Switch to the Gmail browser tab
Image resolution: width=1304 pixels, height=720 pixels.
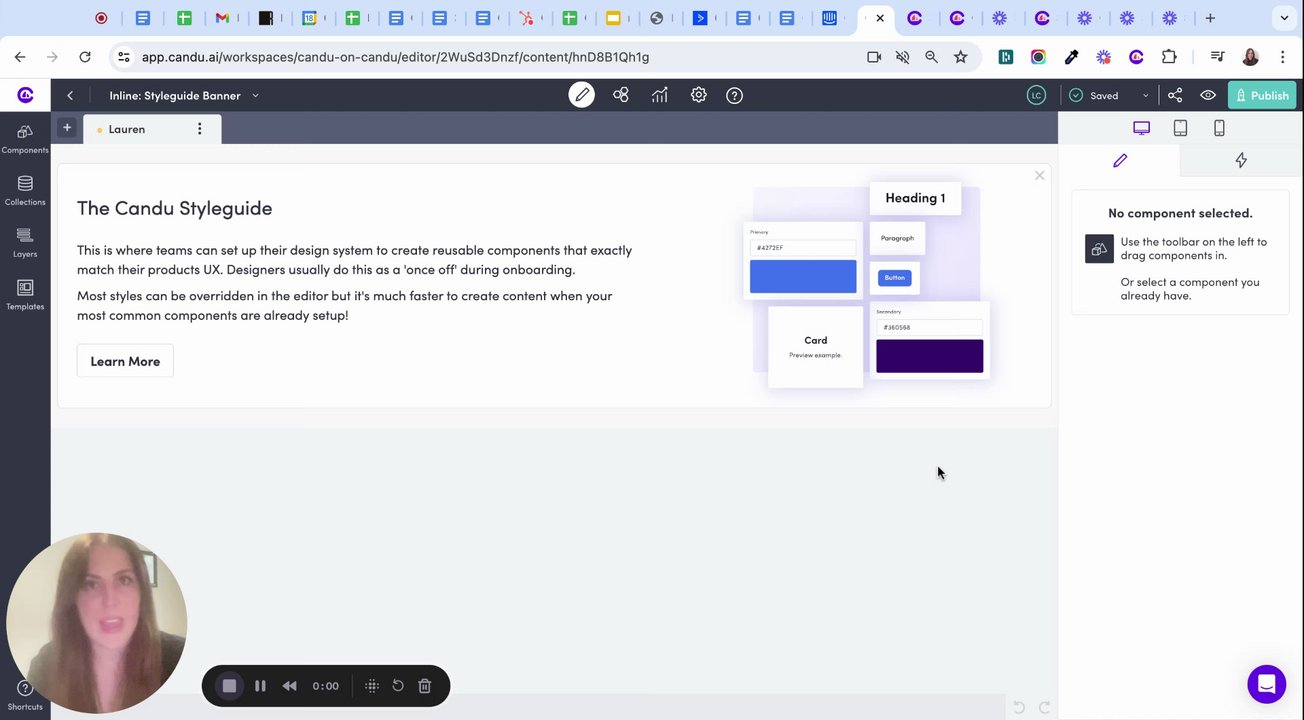(x=222, y=18)
